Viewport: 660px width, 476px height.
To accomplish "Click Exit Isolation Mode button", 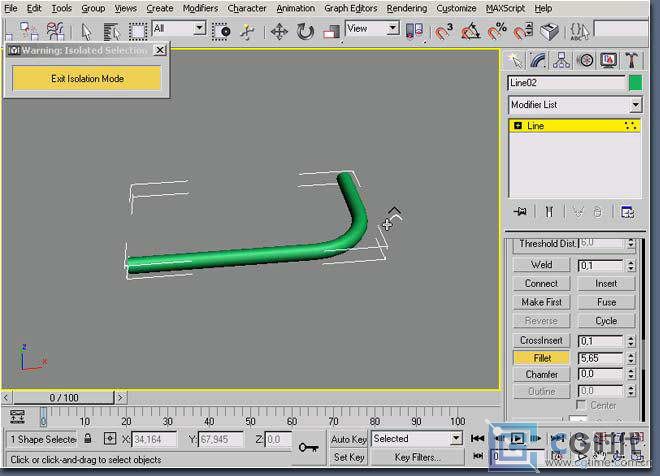I will 87,79.
